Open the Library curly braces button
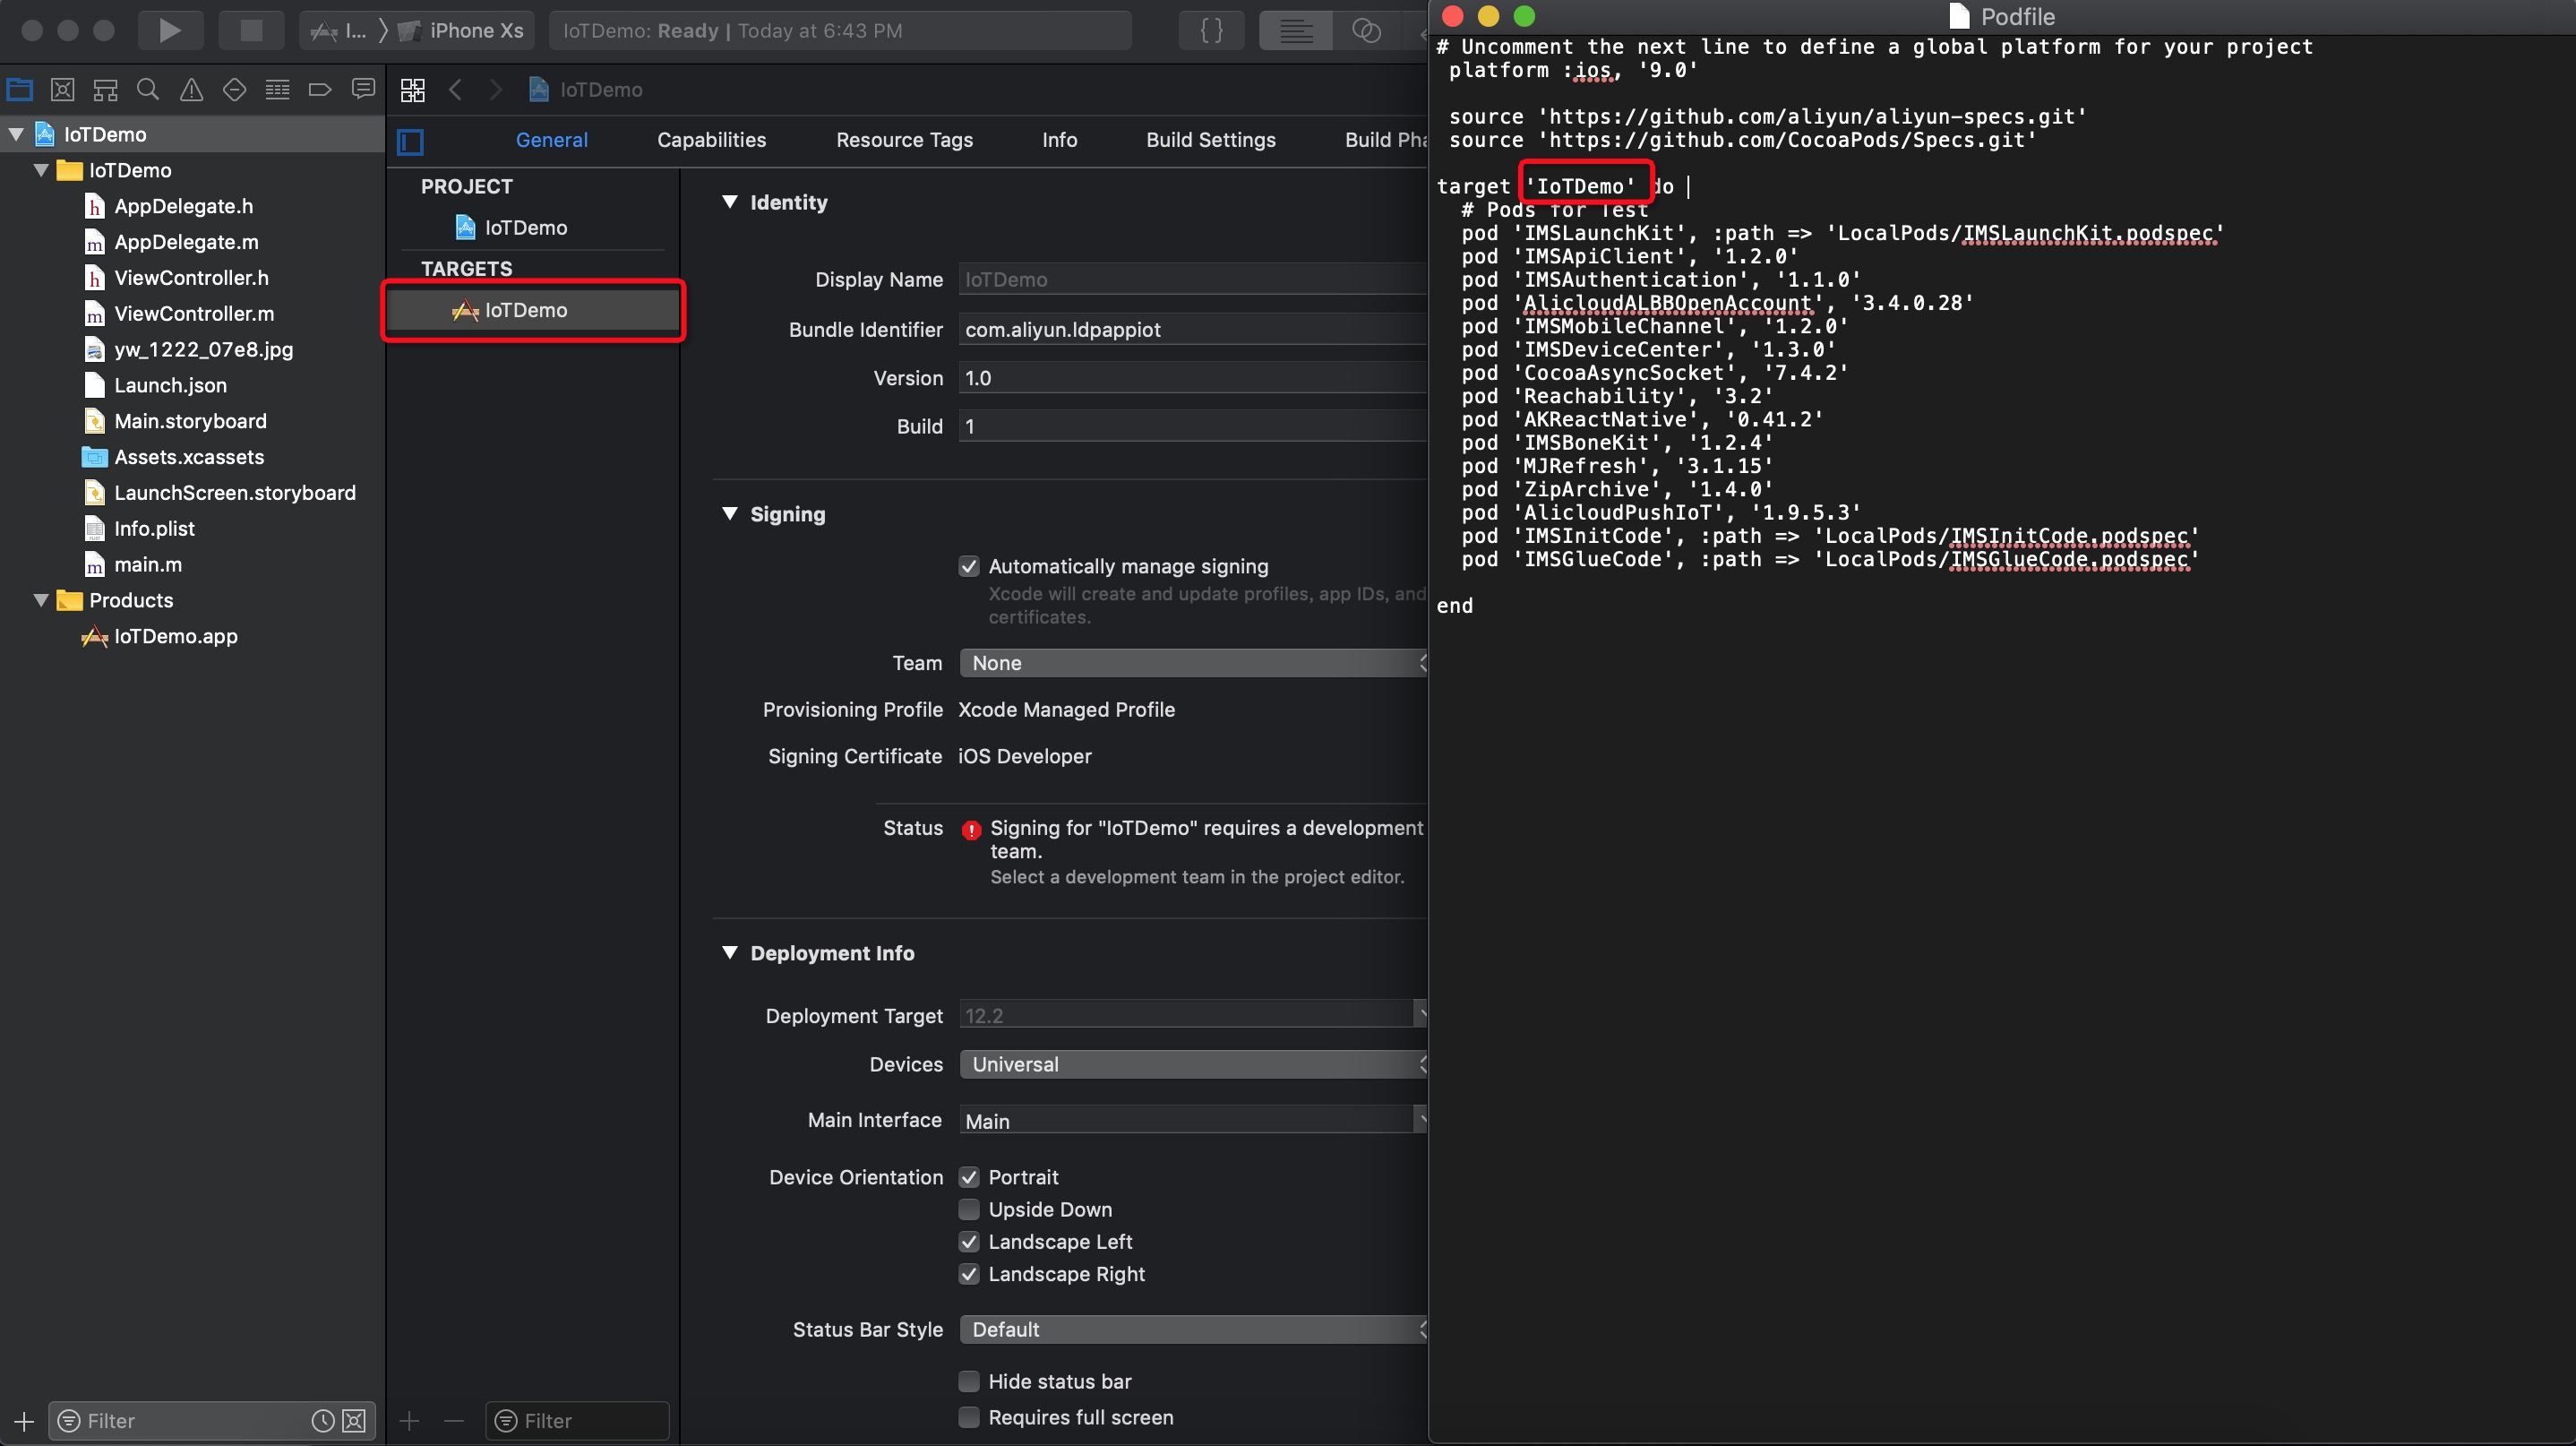 1211,30
